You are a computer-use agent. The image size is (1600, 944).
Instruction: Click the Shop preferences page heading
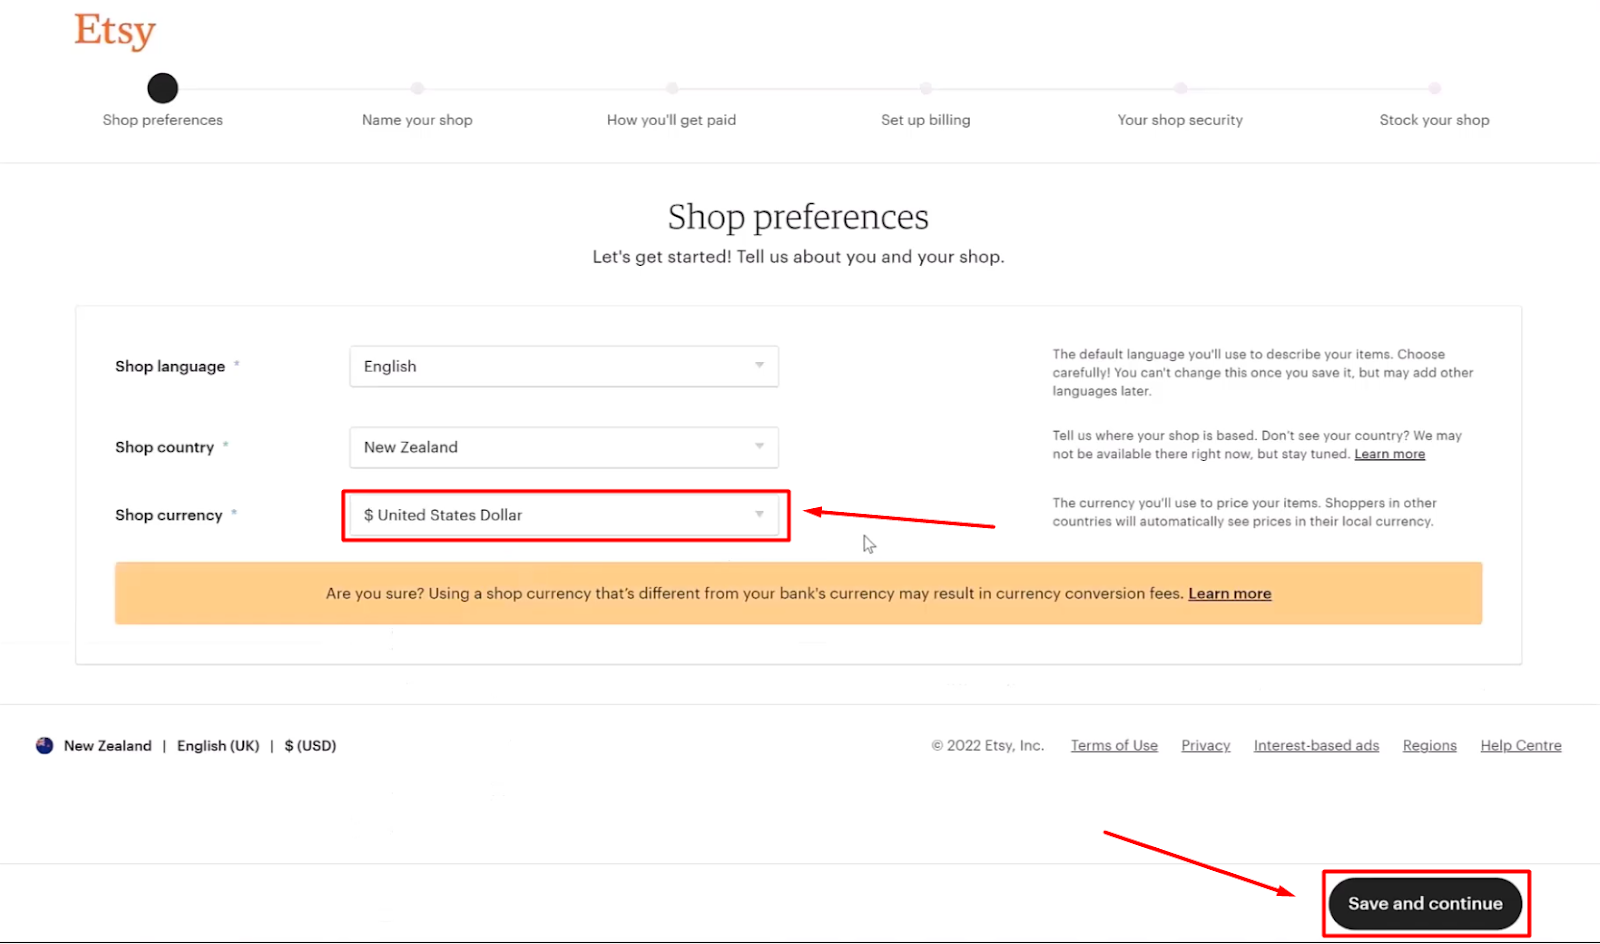click(798, 217)
